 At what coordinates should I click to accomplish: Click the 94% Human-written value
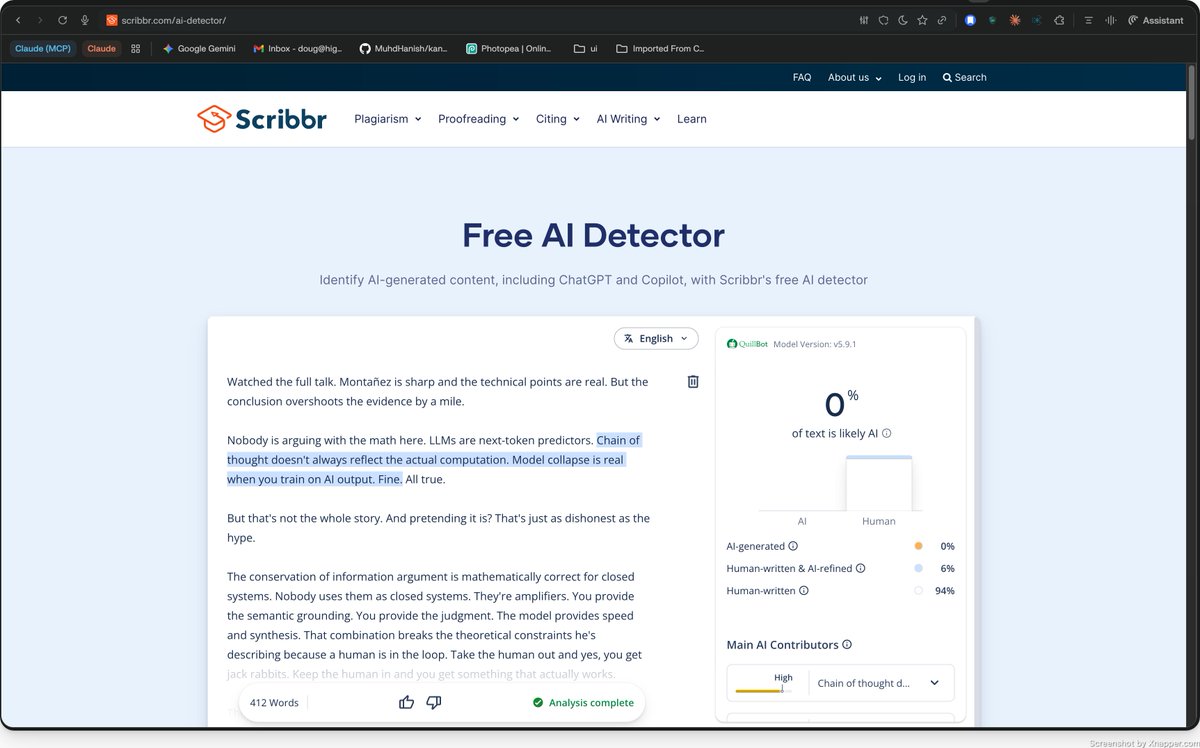click(944, 591)
